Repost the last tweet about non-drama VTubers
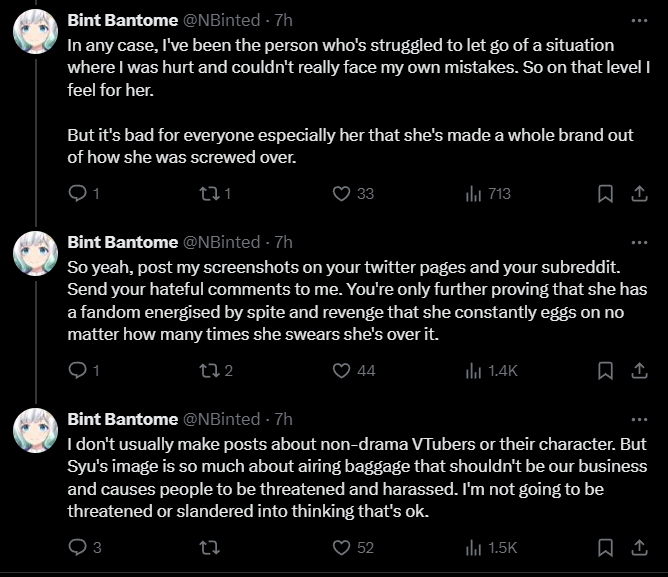This screenshot has height=577, width=668. pos(210,548)
